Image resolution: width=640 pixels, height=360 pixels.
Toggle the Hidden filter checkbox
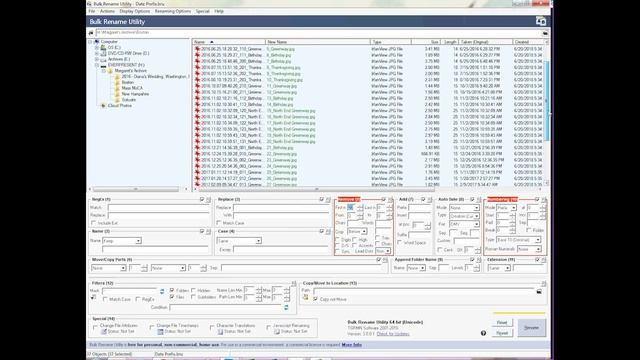tap(193, 290)
